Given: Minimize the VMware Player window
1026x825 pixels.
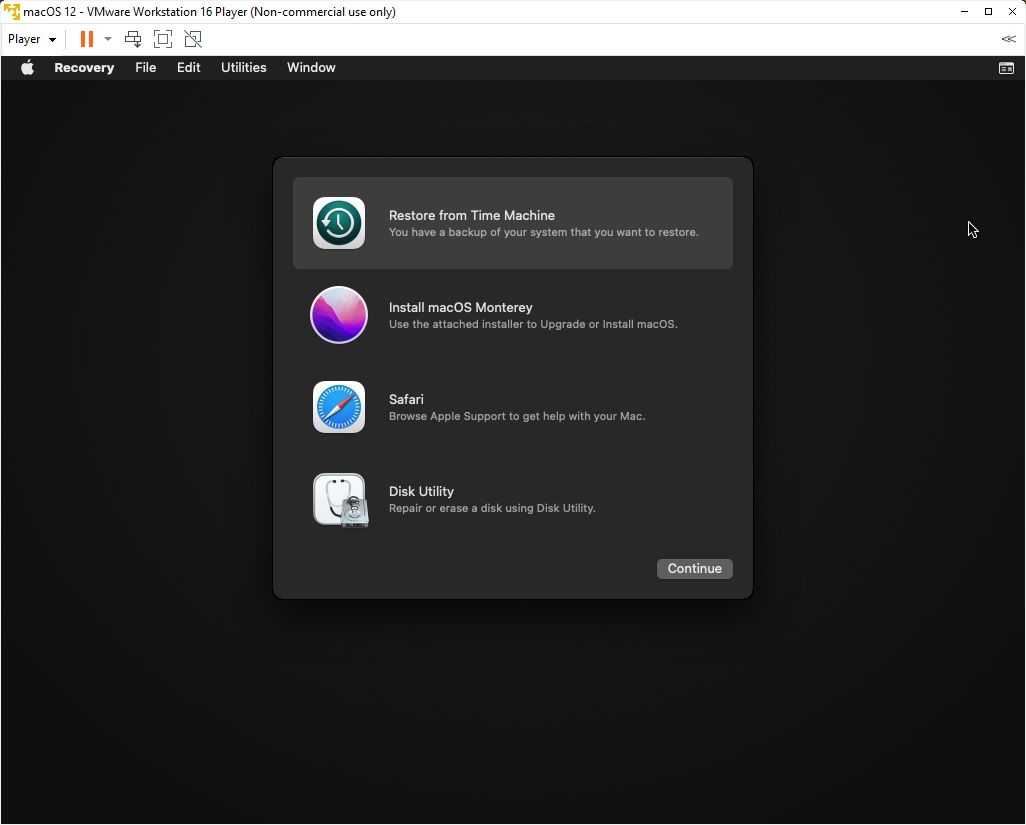Looking at the screenshot, I should [x=964, y=12].
